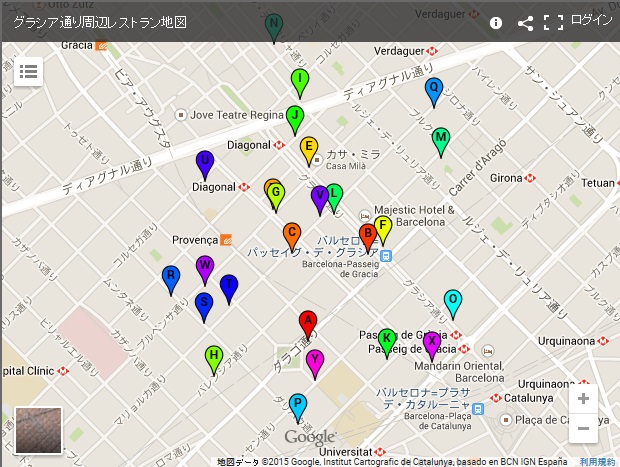This screenshot has width=620, height=467.
Task: Select blue marker Q
Action: click(434, 91)
